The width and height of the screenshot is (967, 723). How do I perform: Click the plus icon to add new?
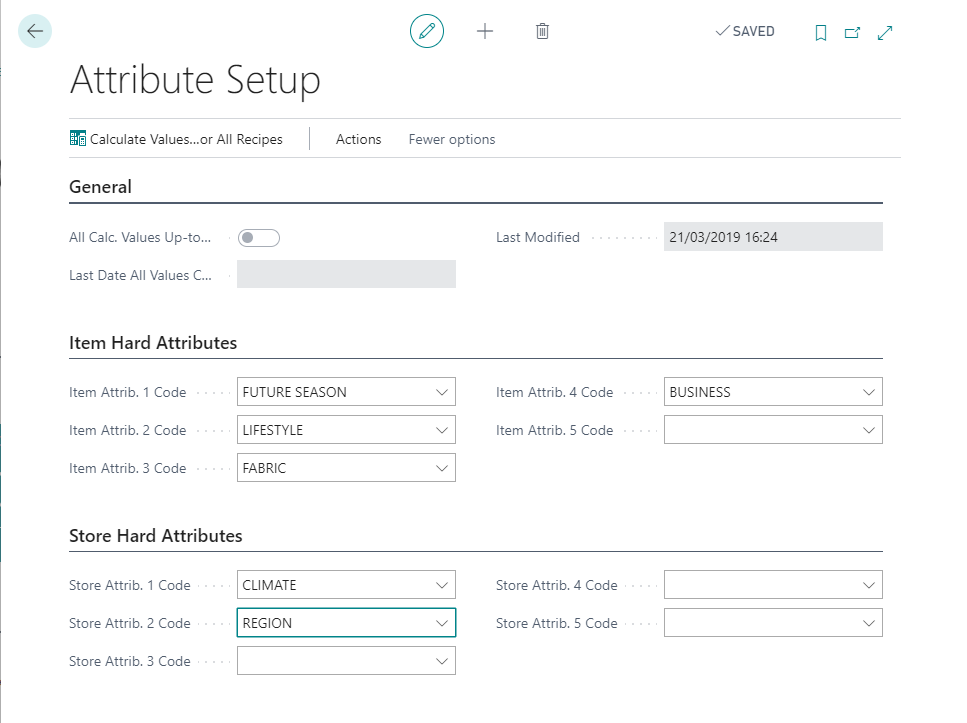point(485,32)
